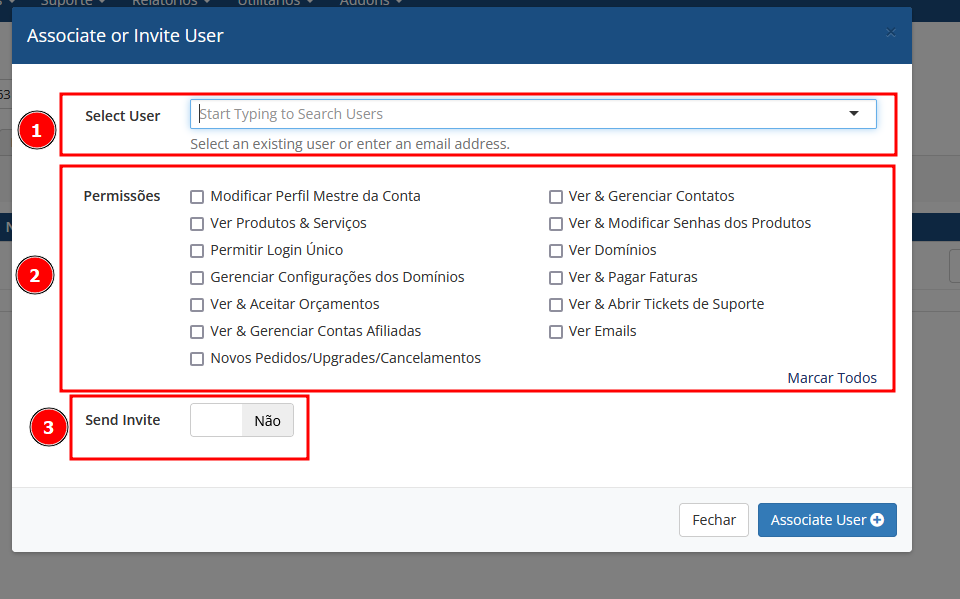The image size is (960, 599).
Task: Open the Utilitários menu behind the dialog
Action: (275, 3)
